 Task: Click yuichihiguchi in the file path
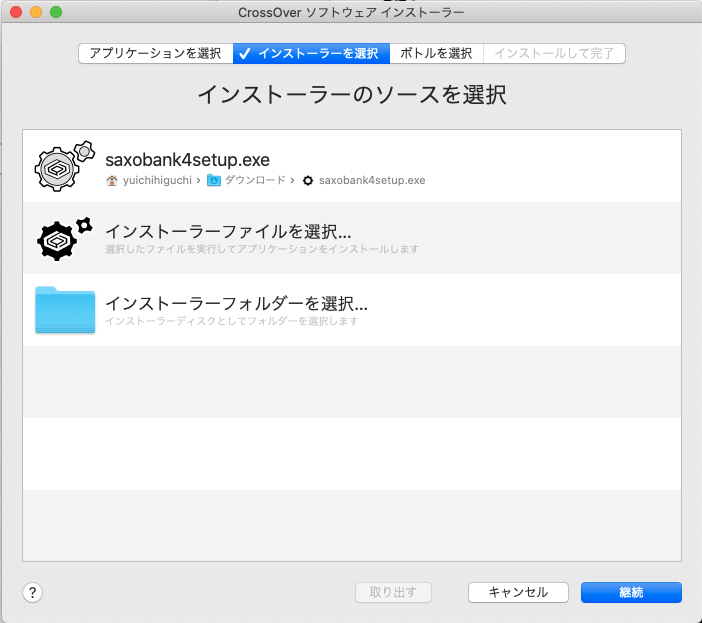click(157, 180)
